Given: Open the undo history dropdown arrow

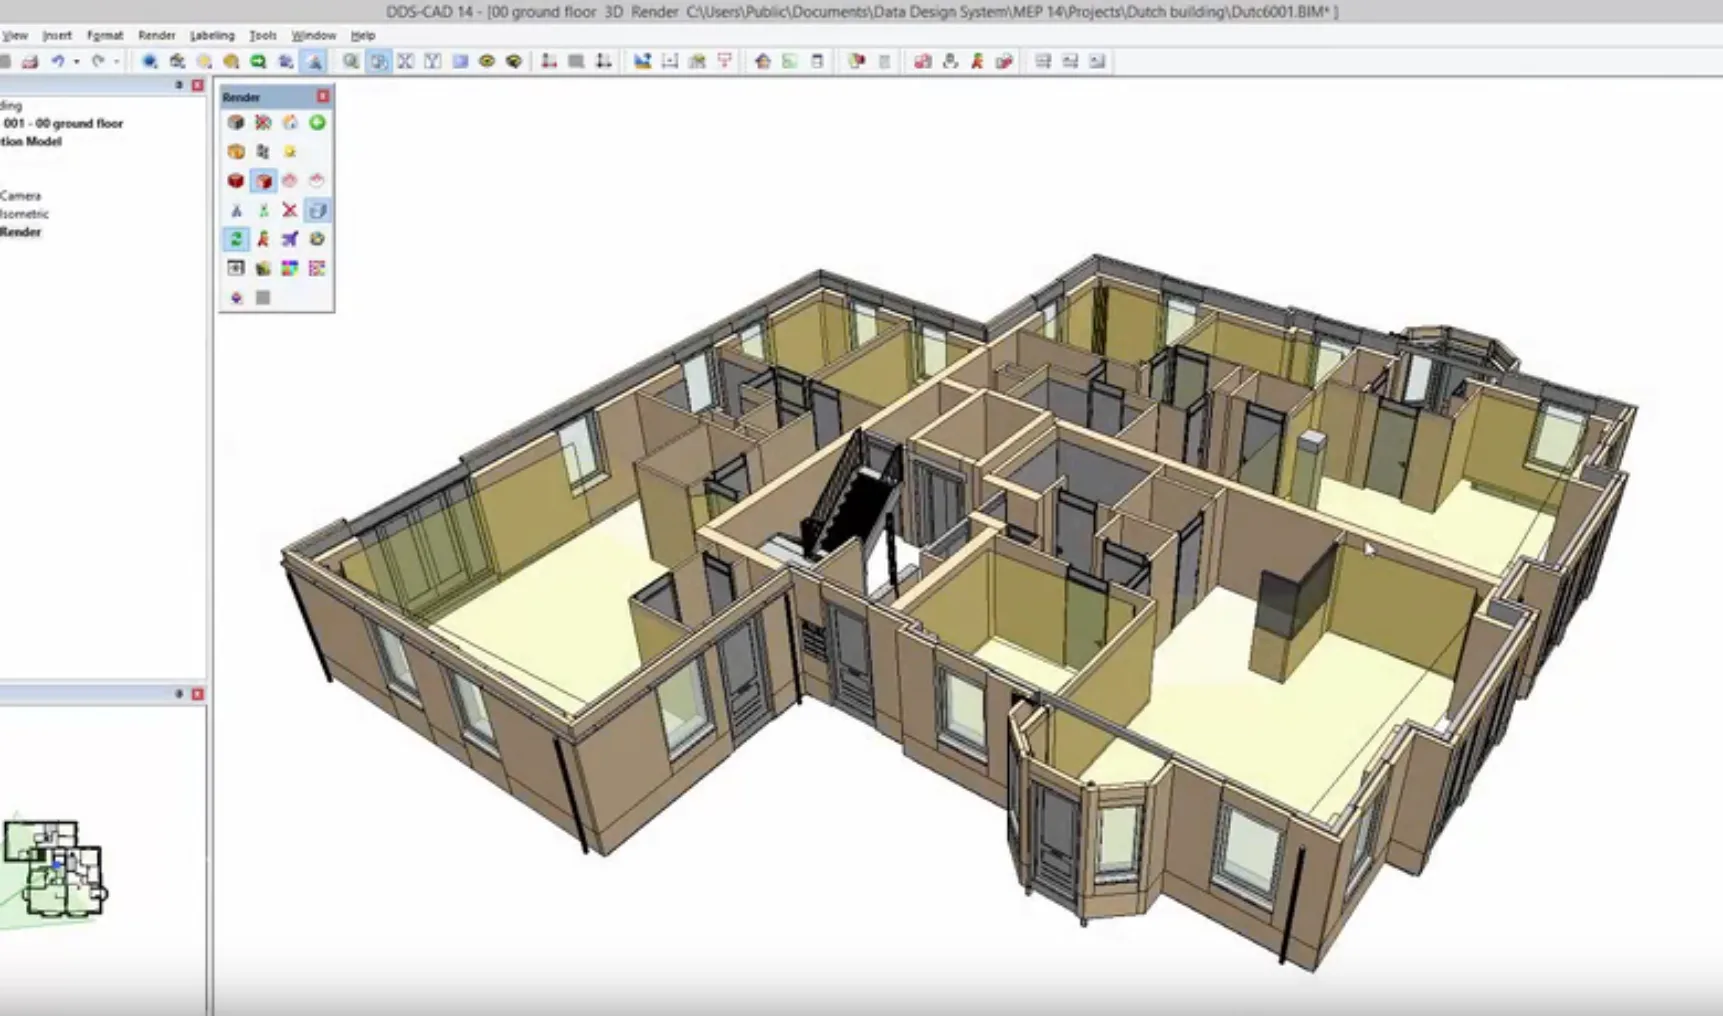Looking at the screenshot, I should [76, 62].
